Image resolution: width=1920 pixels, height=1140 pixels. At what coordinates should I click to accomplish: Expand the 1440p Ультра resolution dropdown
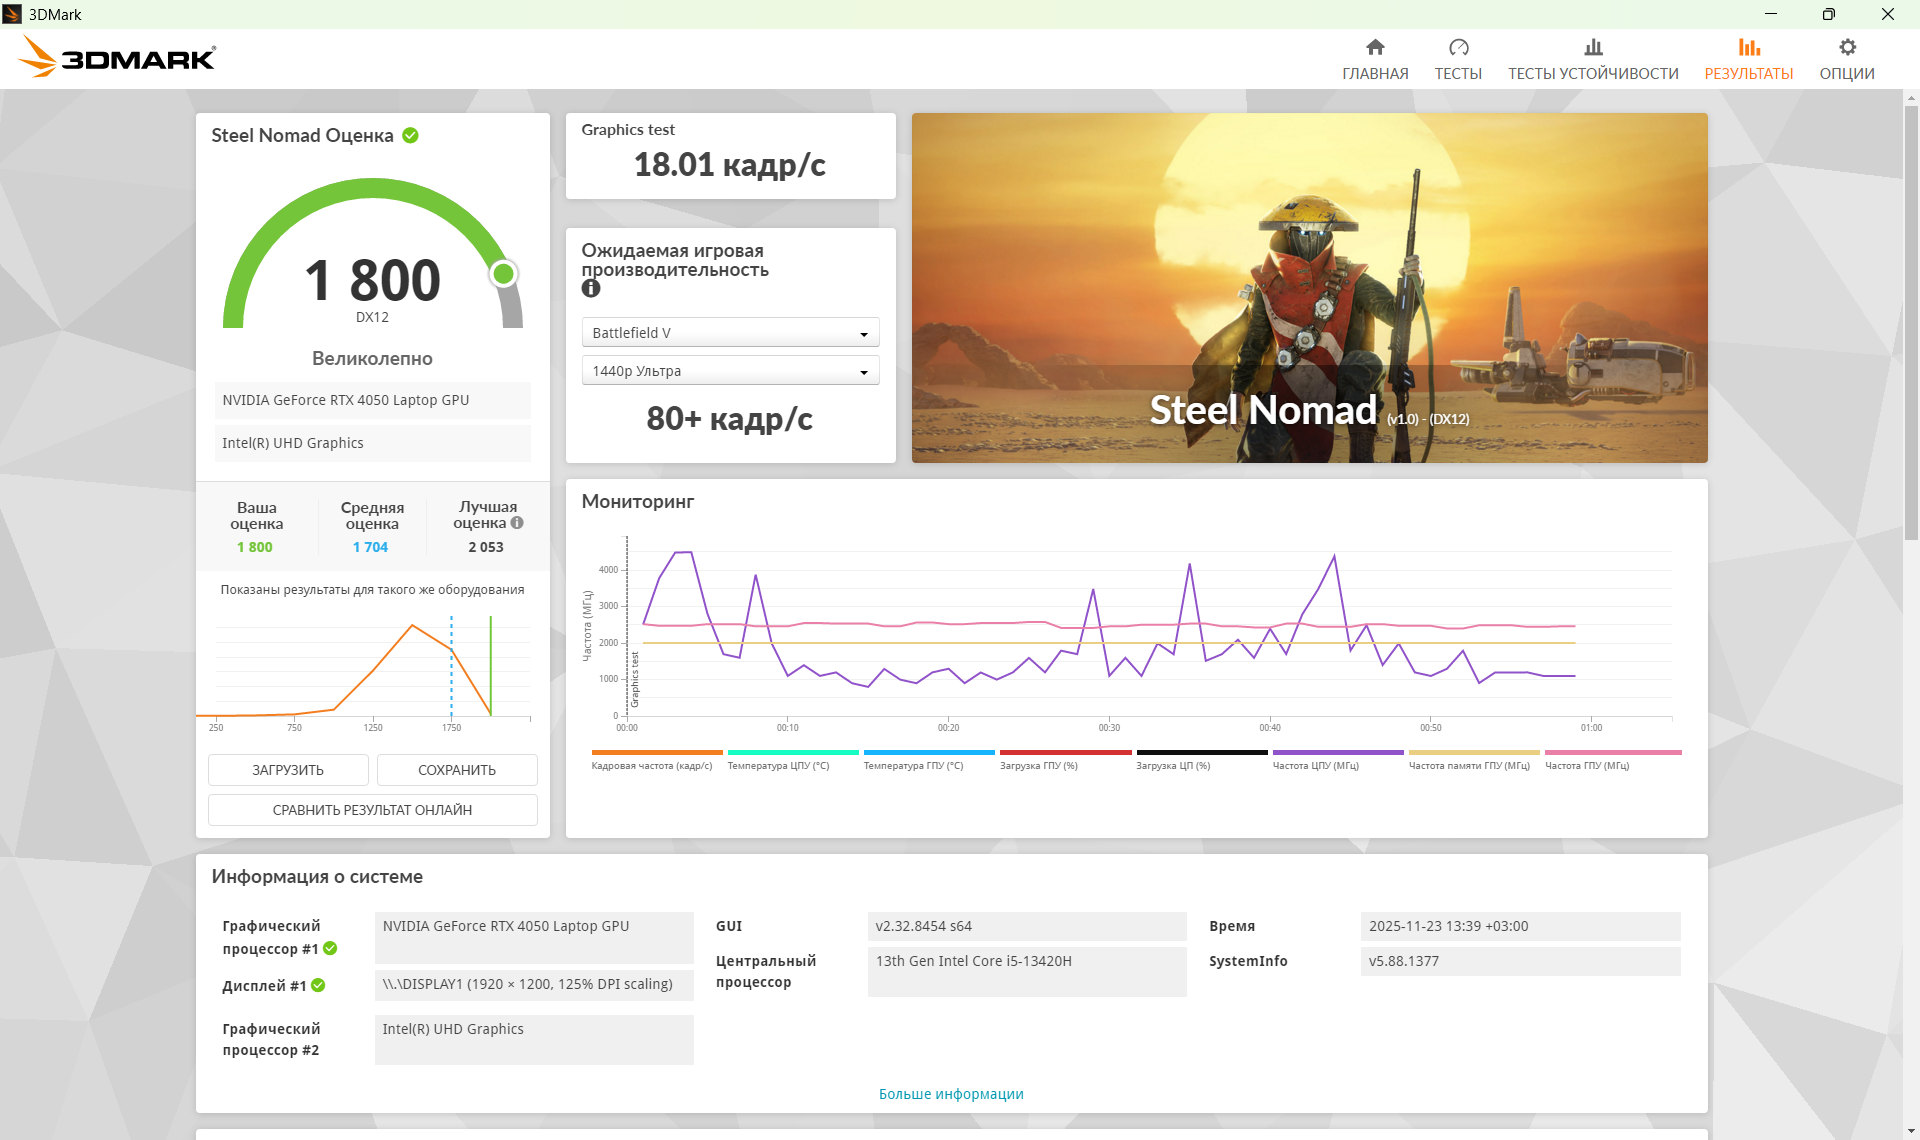click(x=730, y=371)
